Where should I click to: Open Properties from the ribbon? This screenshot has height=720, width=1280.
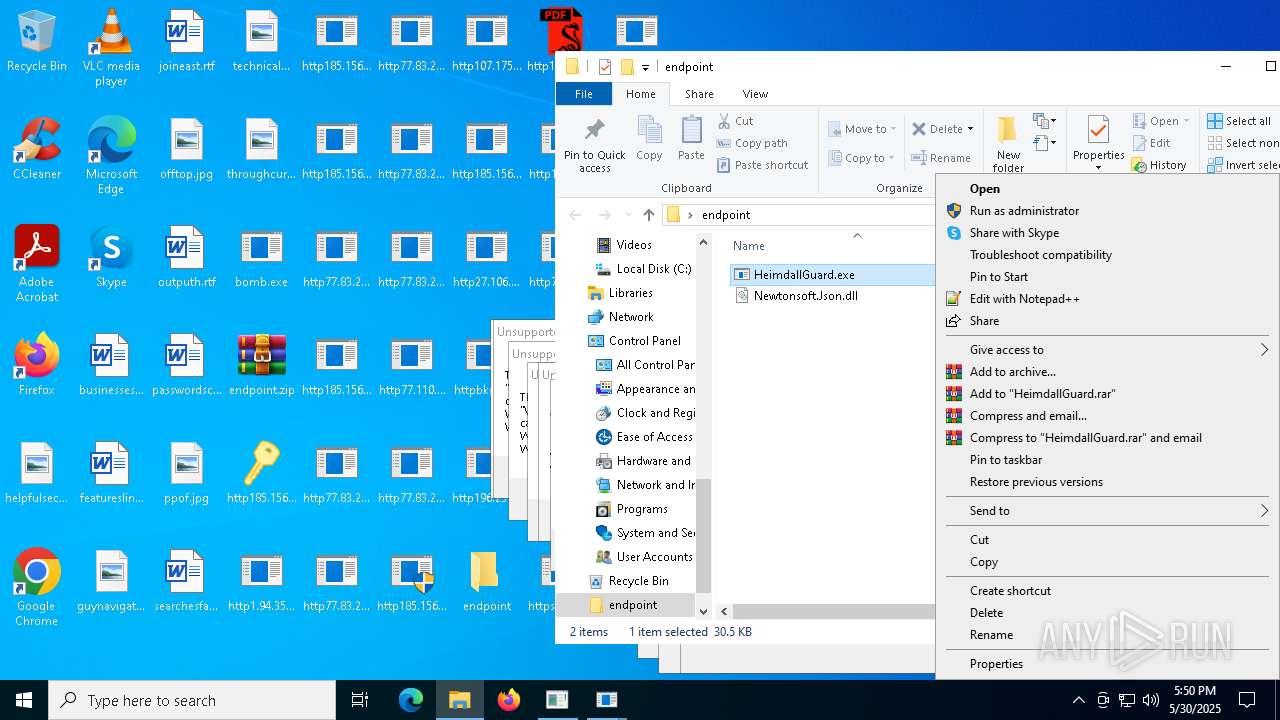click(x=1098, y=140)
